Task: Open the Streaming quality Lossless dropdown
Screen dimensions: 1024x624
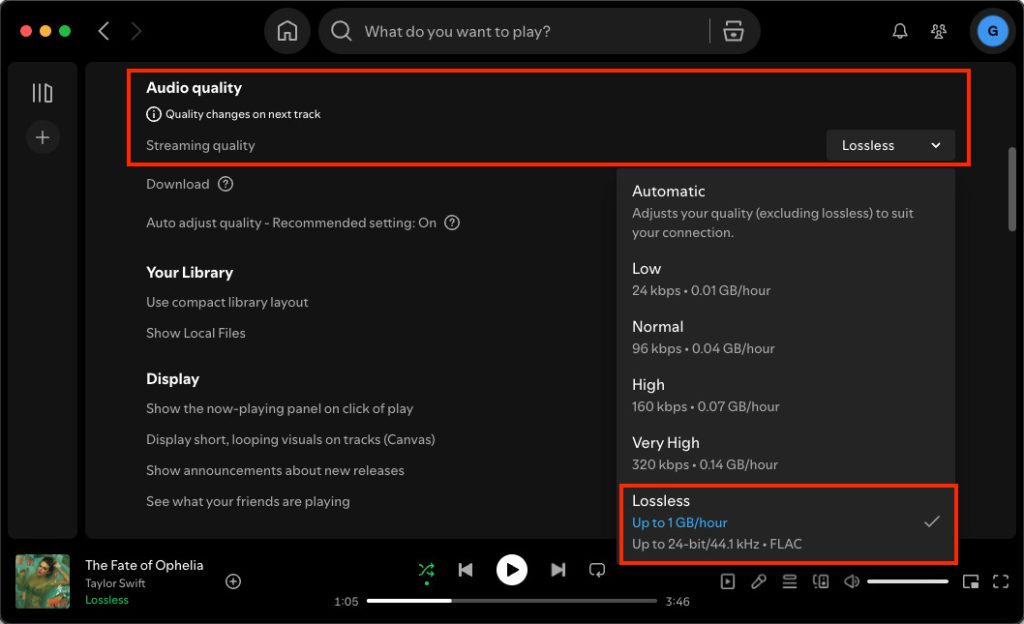Action: click(890, 145)
